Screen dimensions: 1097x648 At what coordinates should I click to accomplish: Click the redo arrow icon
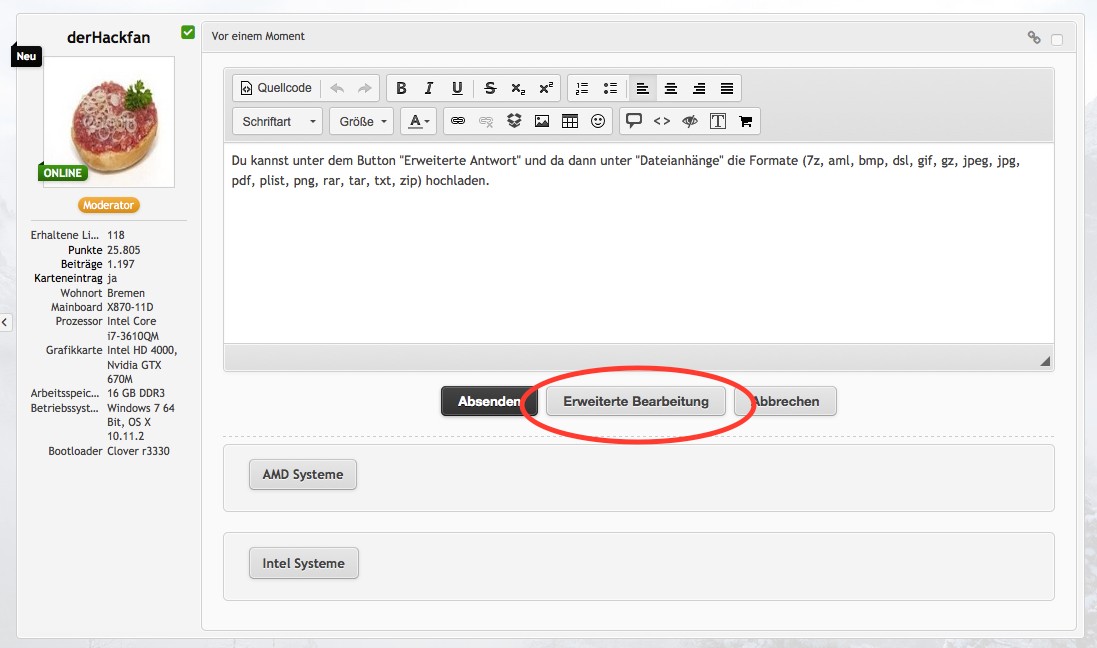pyautogui.click(x=365, y=88)
